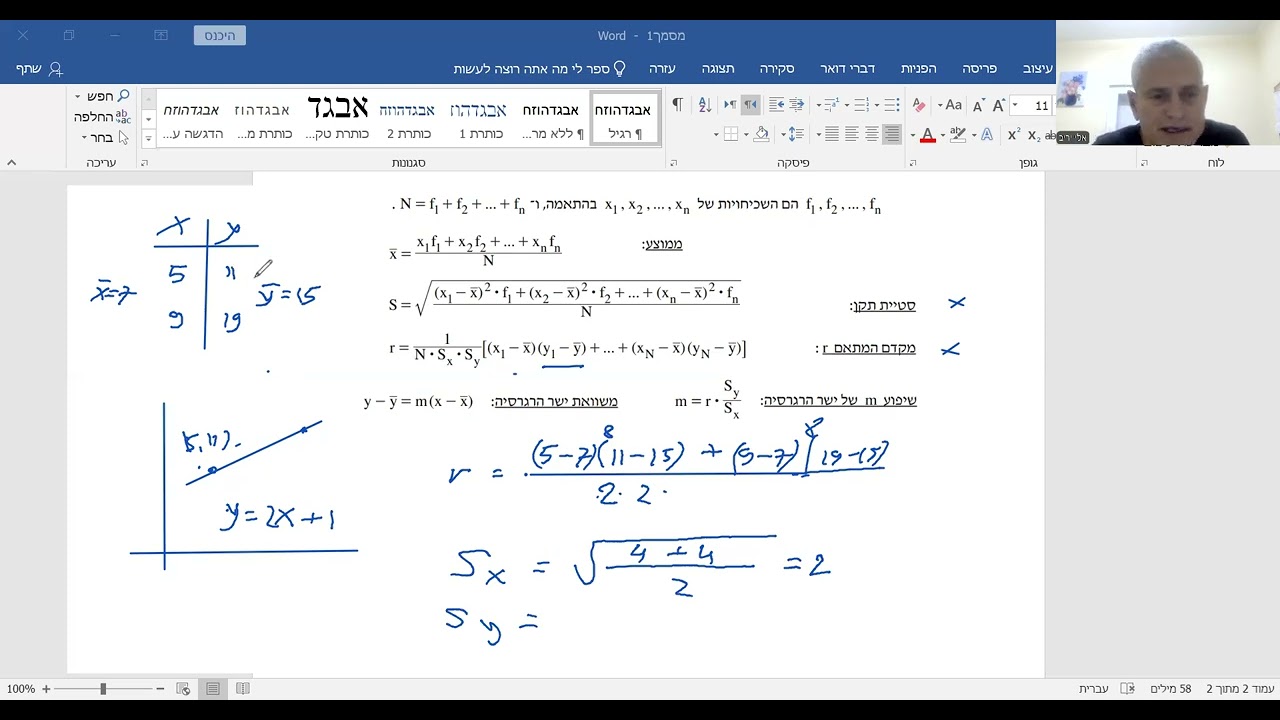Apply text highlight color
The image size is (1280, 720).
click(x=958, y=134)
